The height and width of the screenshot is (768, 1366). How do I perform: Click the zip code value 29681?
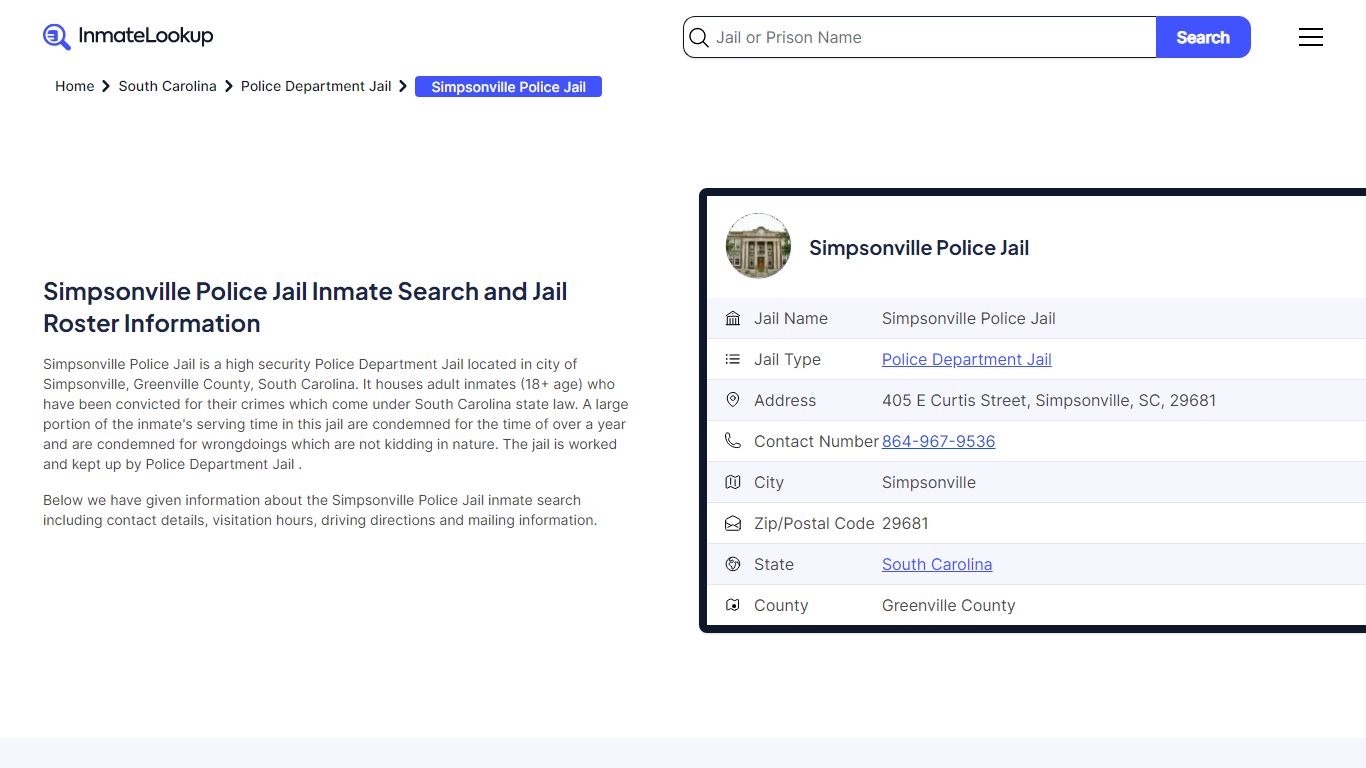point(905,523)
